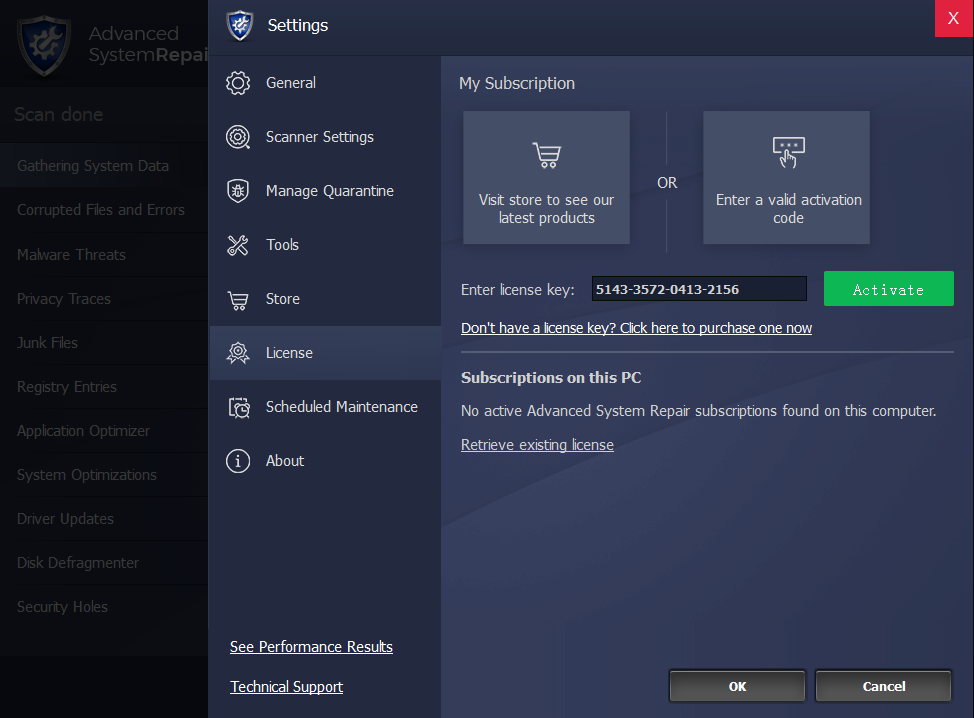This screenshot has height=718, width=974.
Task: Click the No active subscriptions found message
Action: pos(698,411)
